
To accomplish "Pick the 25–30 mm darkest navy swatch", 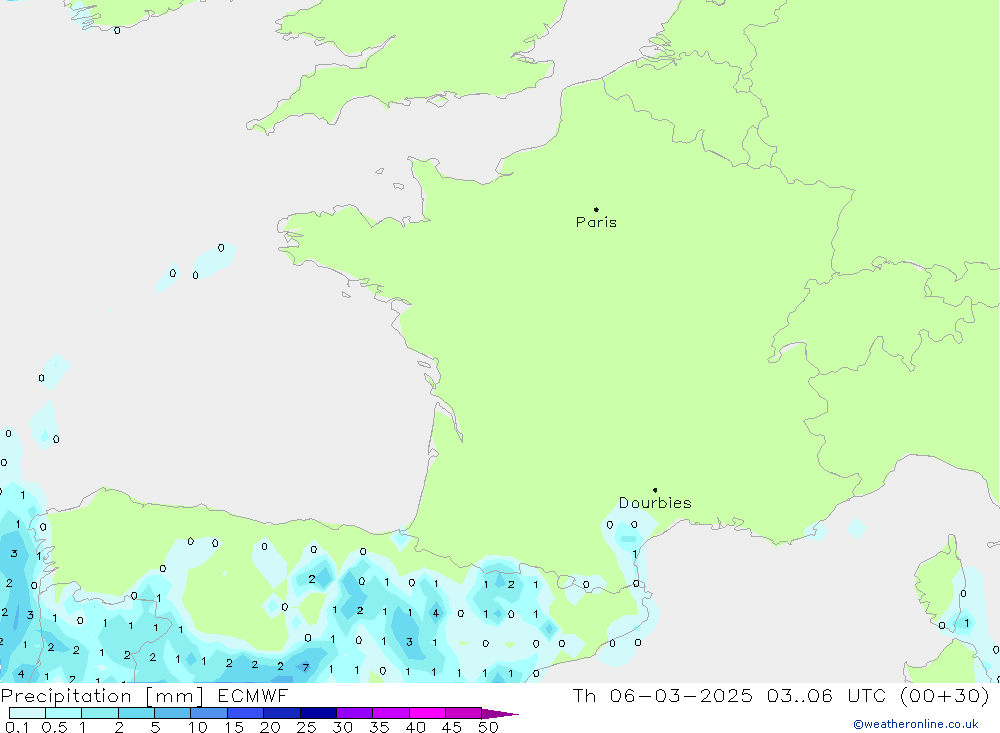I will pos(318,713).
